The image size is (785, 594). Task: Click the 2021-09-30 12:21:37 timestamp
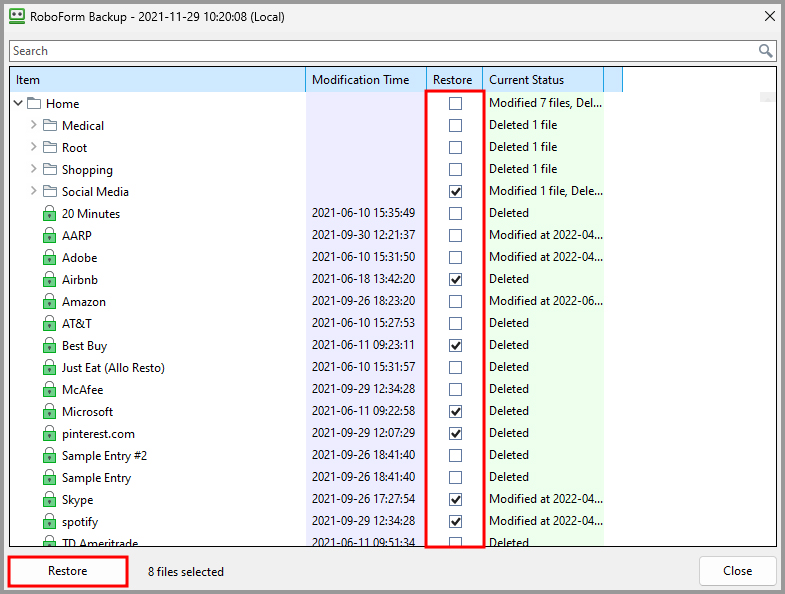pos(363,235)
